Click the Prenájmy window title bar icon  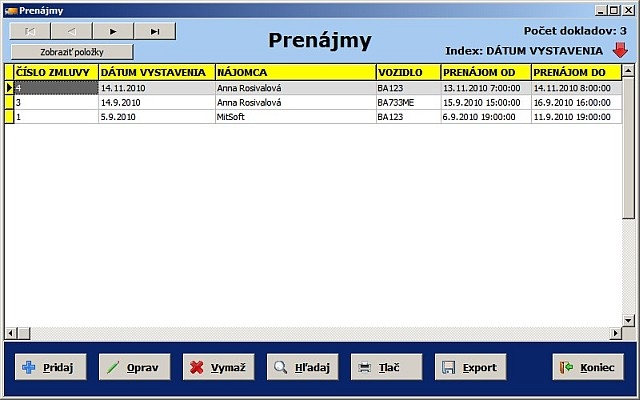point(11,11)
